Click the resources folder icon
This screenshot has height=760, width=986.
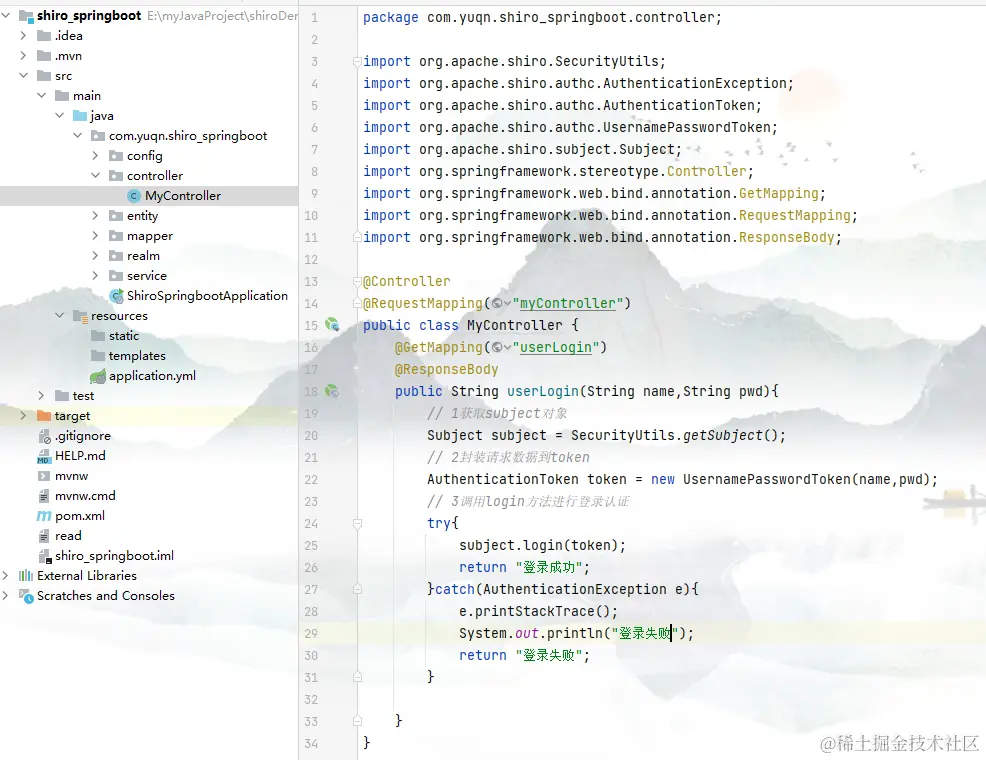coord(80,316)
